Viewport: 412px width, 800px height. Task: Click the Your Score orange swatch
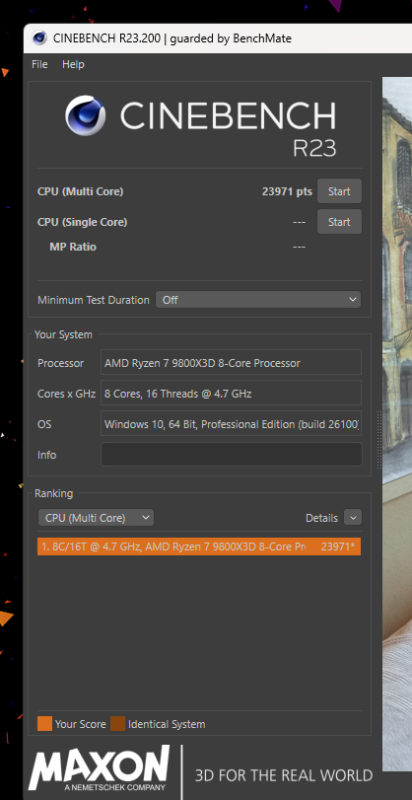click(x=44, y=723)
